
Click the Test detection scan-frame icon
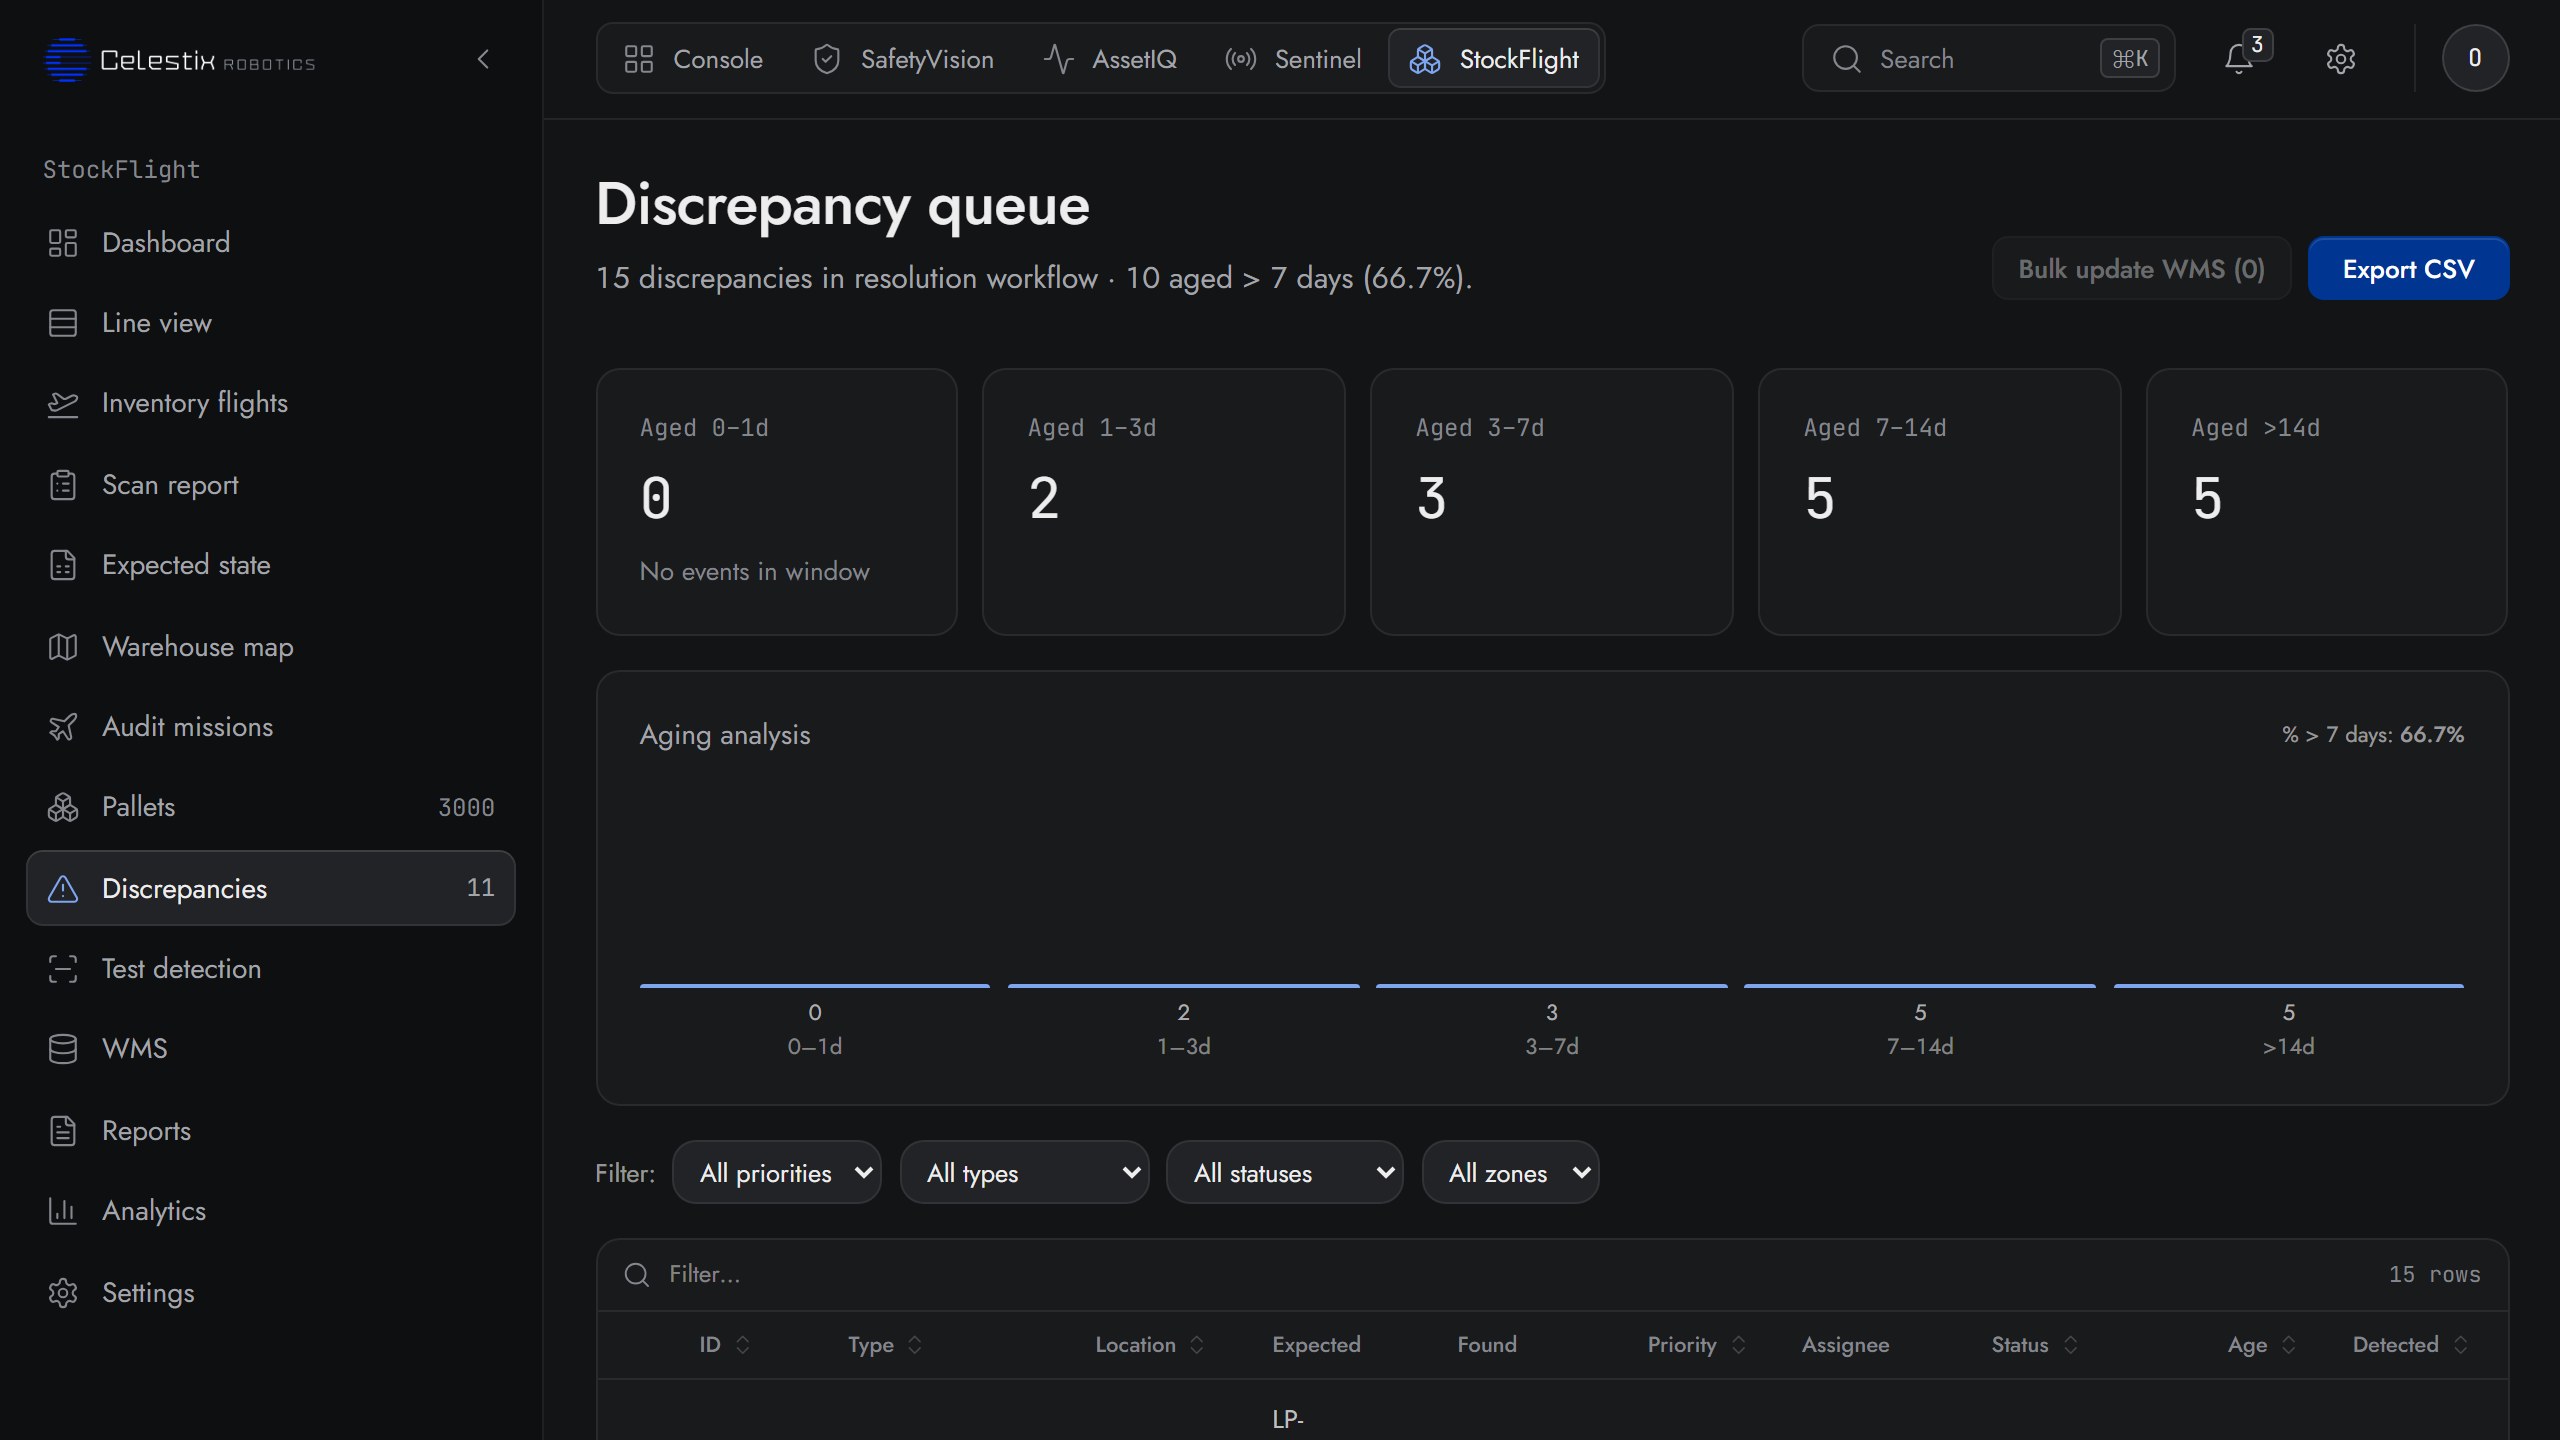pos(63,969)
